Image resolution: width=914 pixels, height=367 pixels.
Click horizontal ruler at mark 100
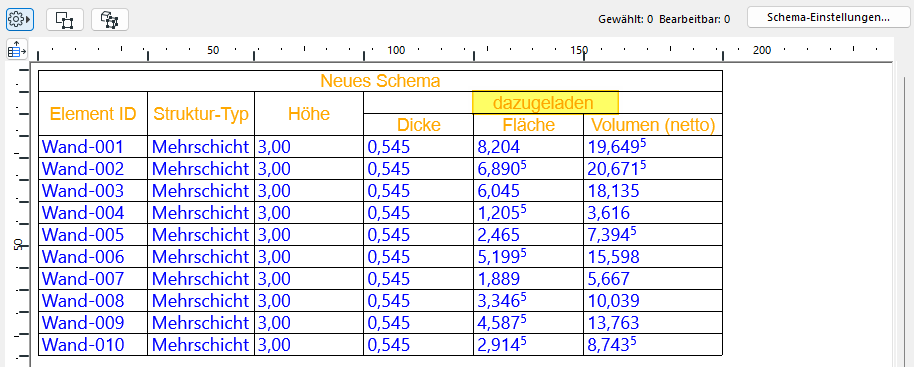(x=396, y=51)
